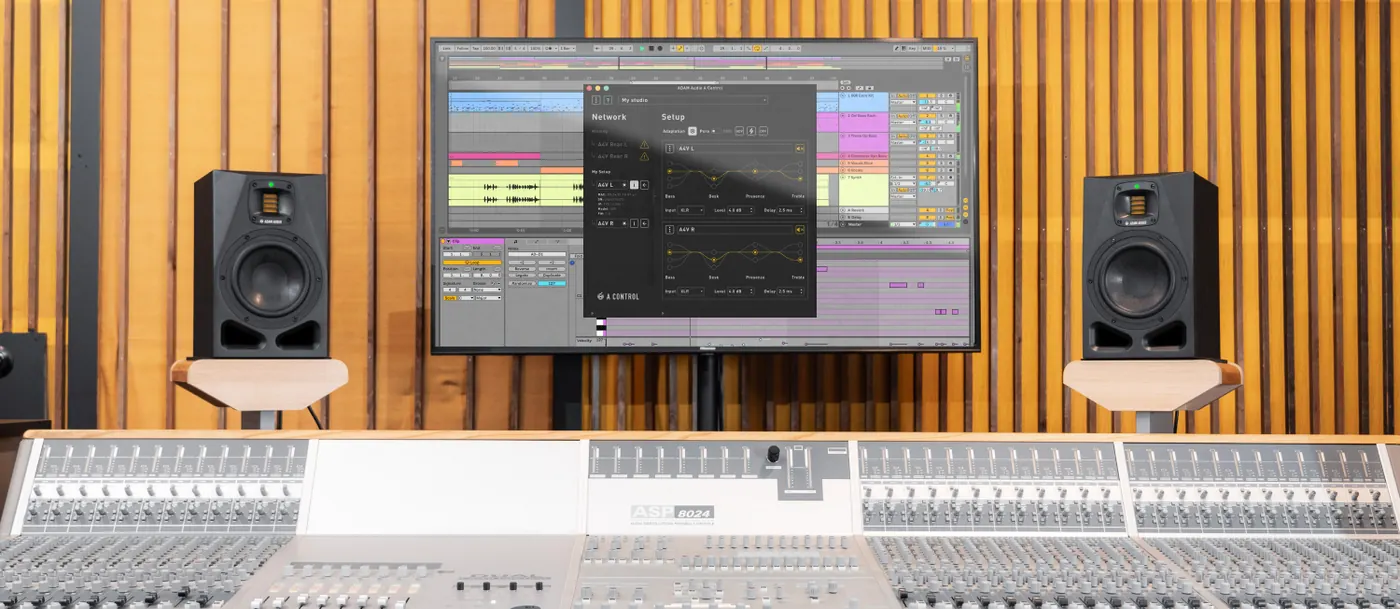Mute the A4V R speaker

point(799,229)
